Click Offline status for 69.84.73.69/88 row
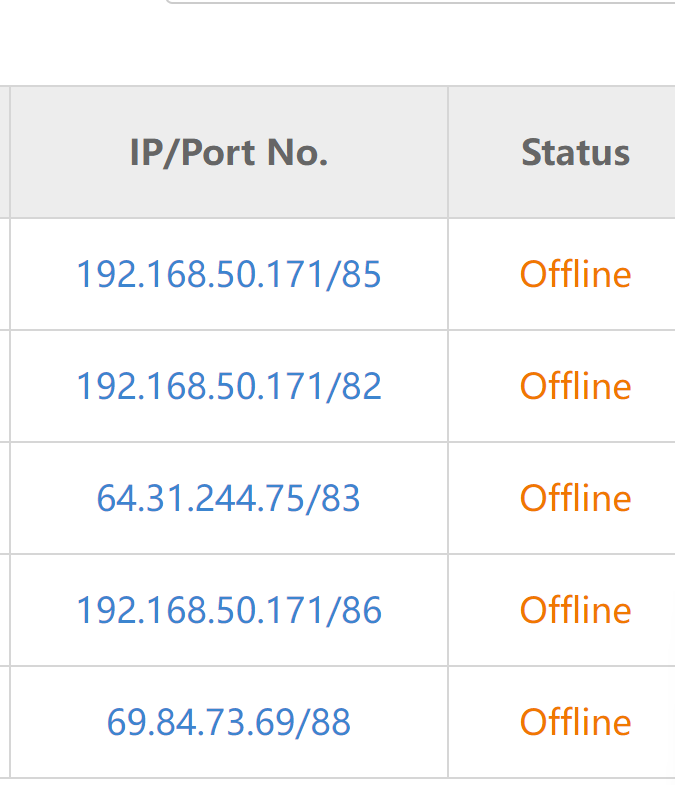Image resolution: width=675 pixels, height=785 pixels. tap(575, 722)
